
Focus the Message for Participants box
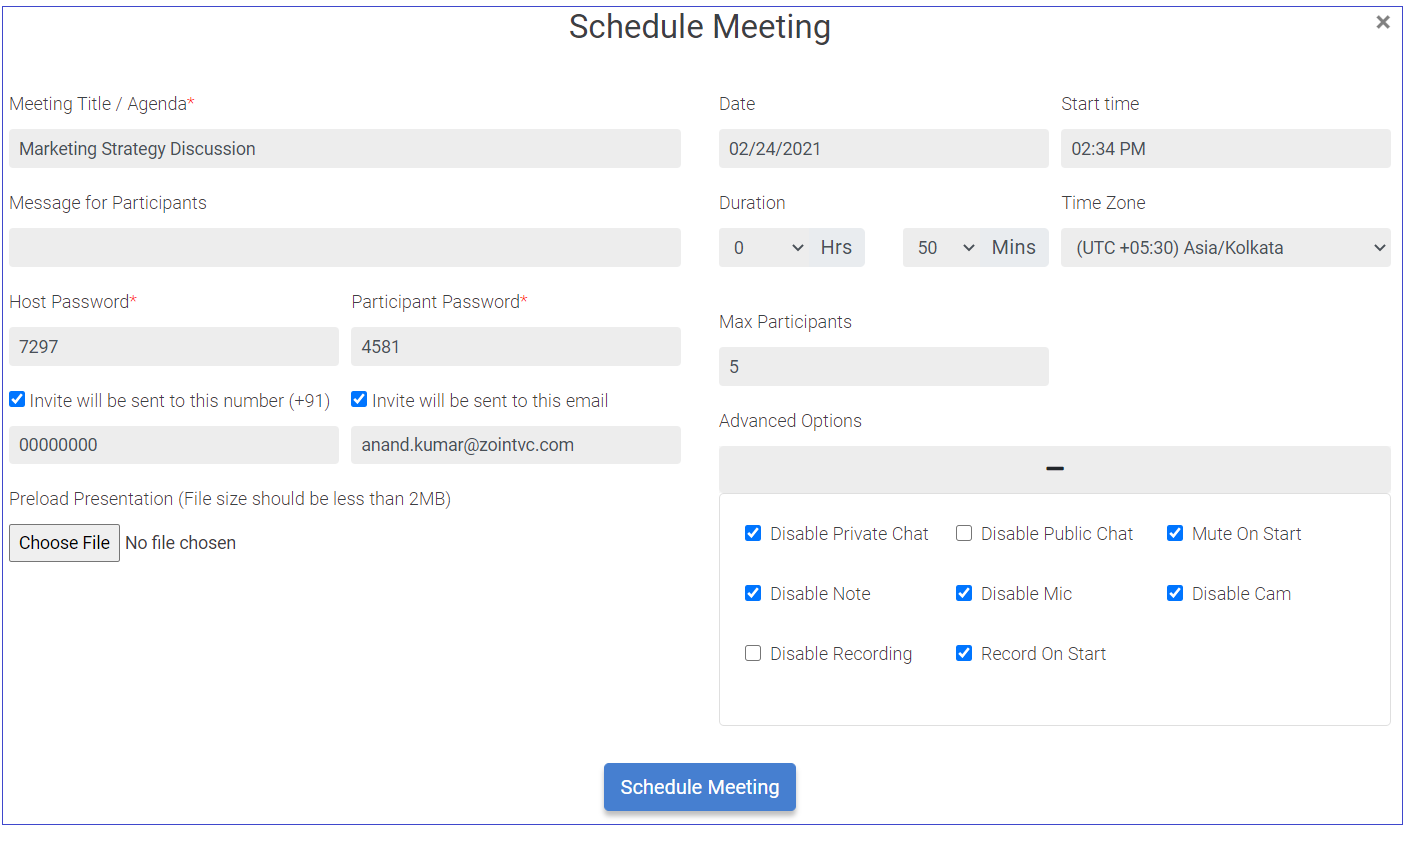coord(345,247)
